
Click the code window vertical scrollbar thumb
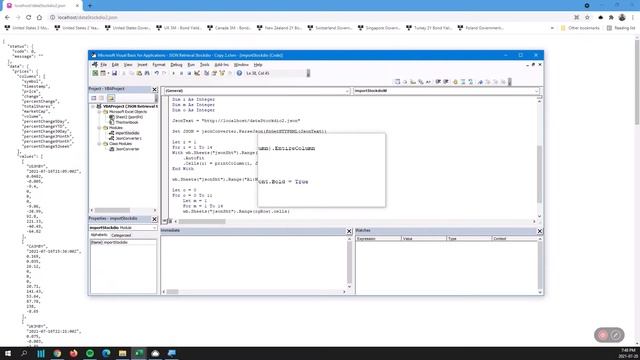(x=539, y=174)
